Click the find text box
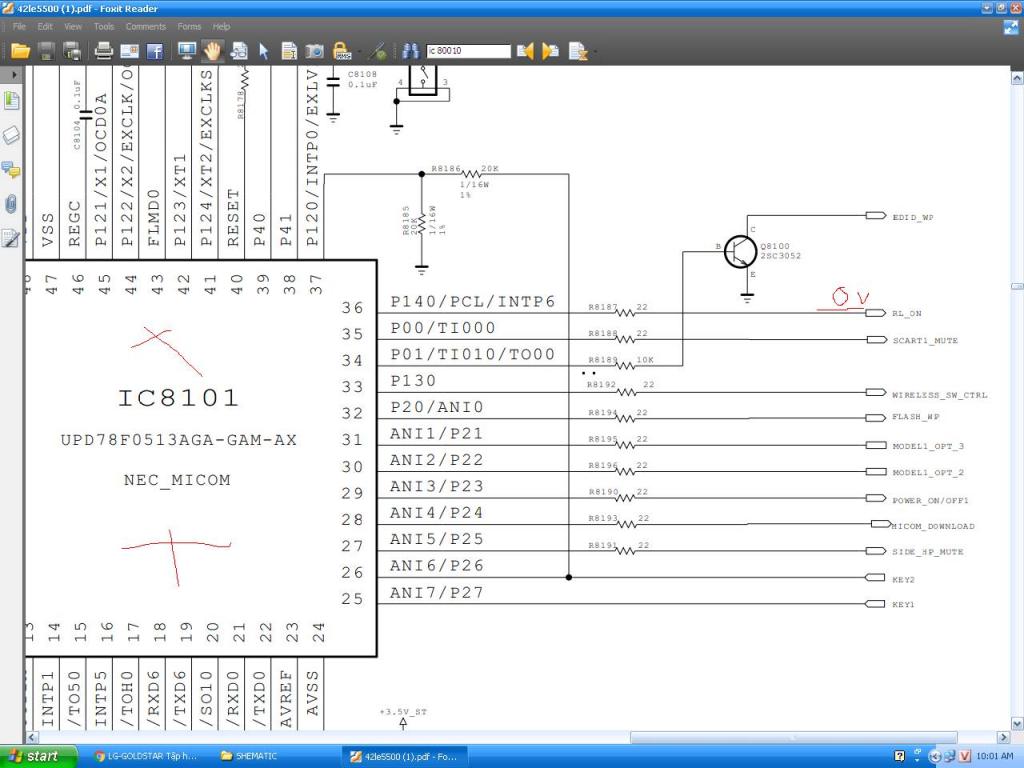This screenshot has height=768, width=1024. point(468,51)
